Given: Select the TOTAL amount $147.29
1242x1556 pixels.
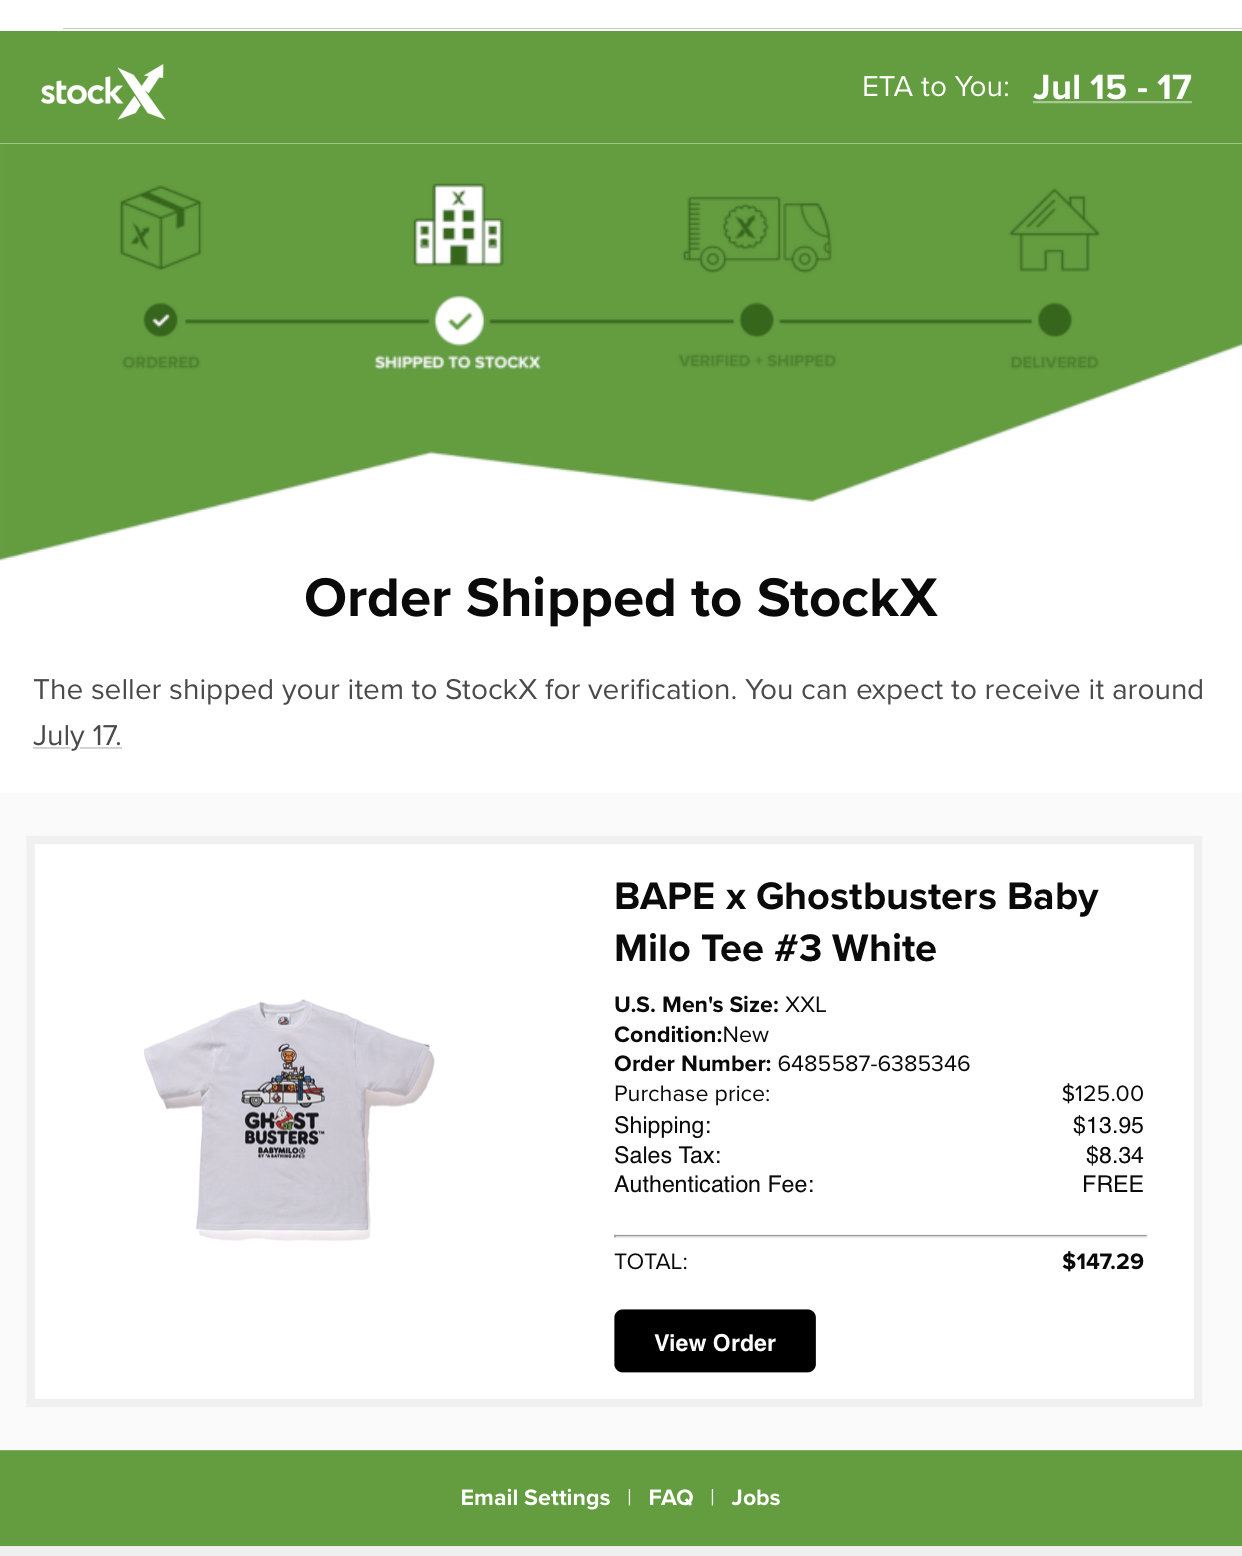Looking at the screenshot, I should click(1103, 1262).
